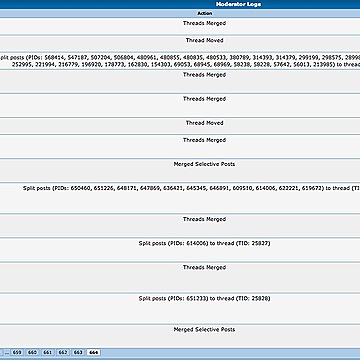
Task: Click the long split posts entry containing PID 547187
Action: (180, 61)
